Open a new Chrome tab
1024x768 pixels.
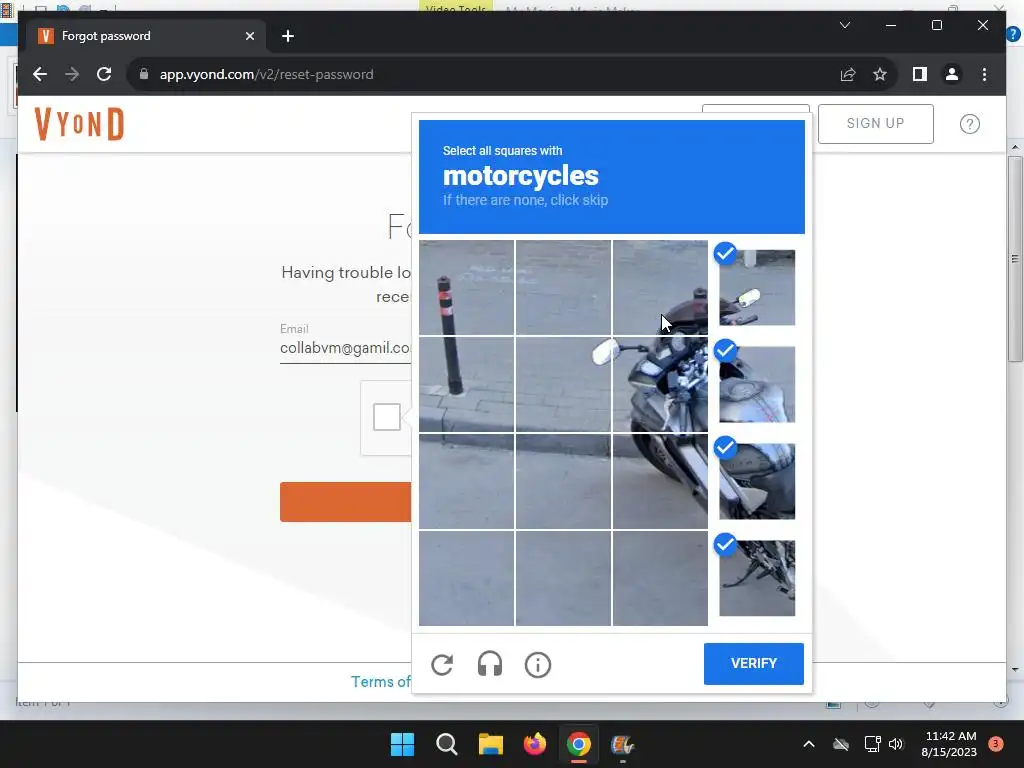(288, 36)
